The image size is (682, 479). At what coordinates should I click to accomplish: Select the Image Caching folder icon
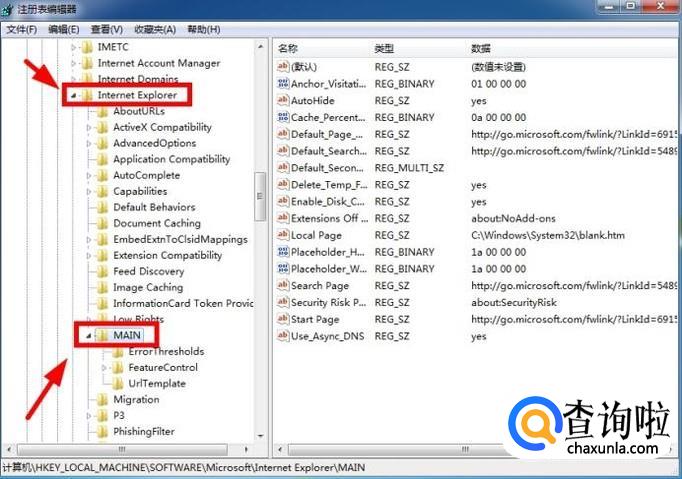coord(103,288)
